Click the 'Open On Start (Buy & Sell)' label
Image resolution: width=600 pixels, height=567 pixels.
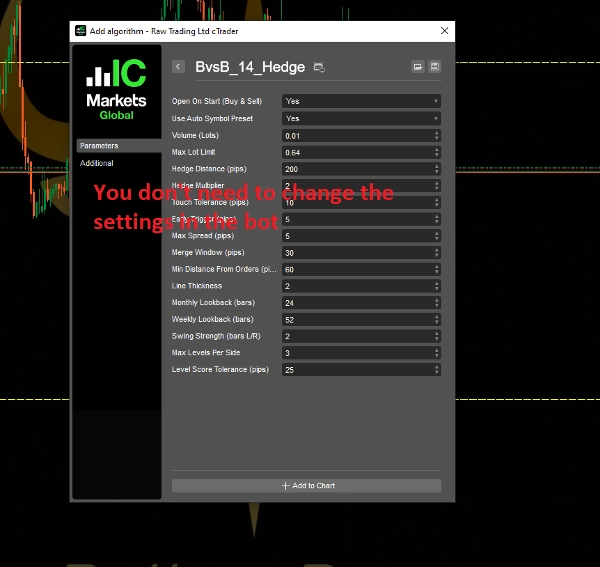click(217, 101)
